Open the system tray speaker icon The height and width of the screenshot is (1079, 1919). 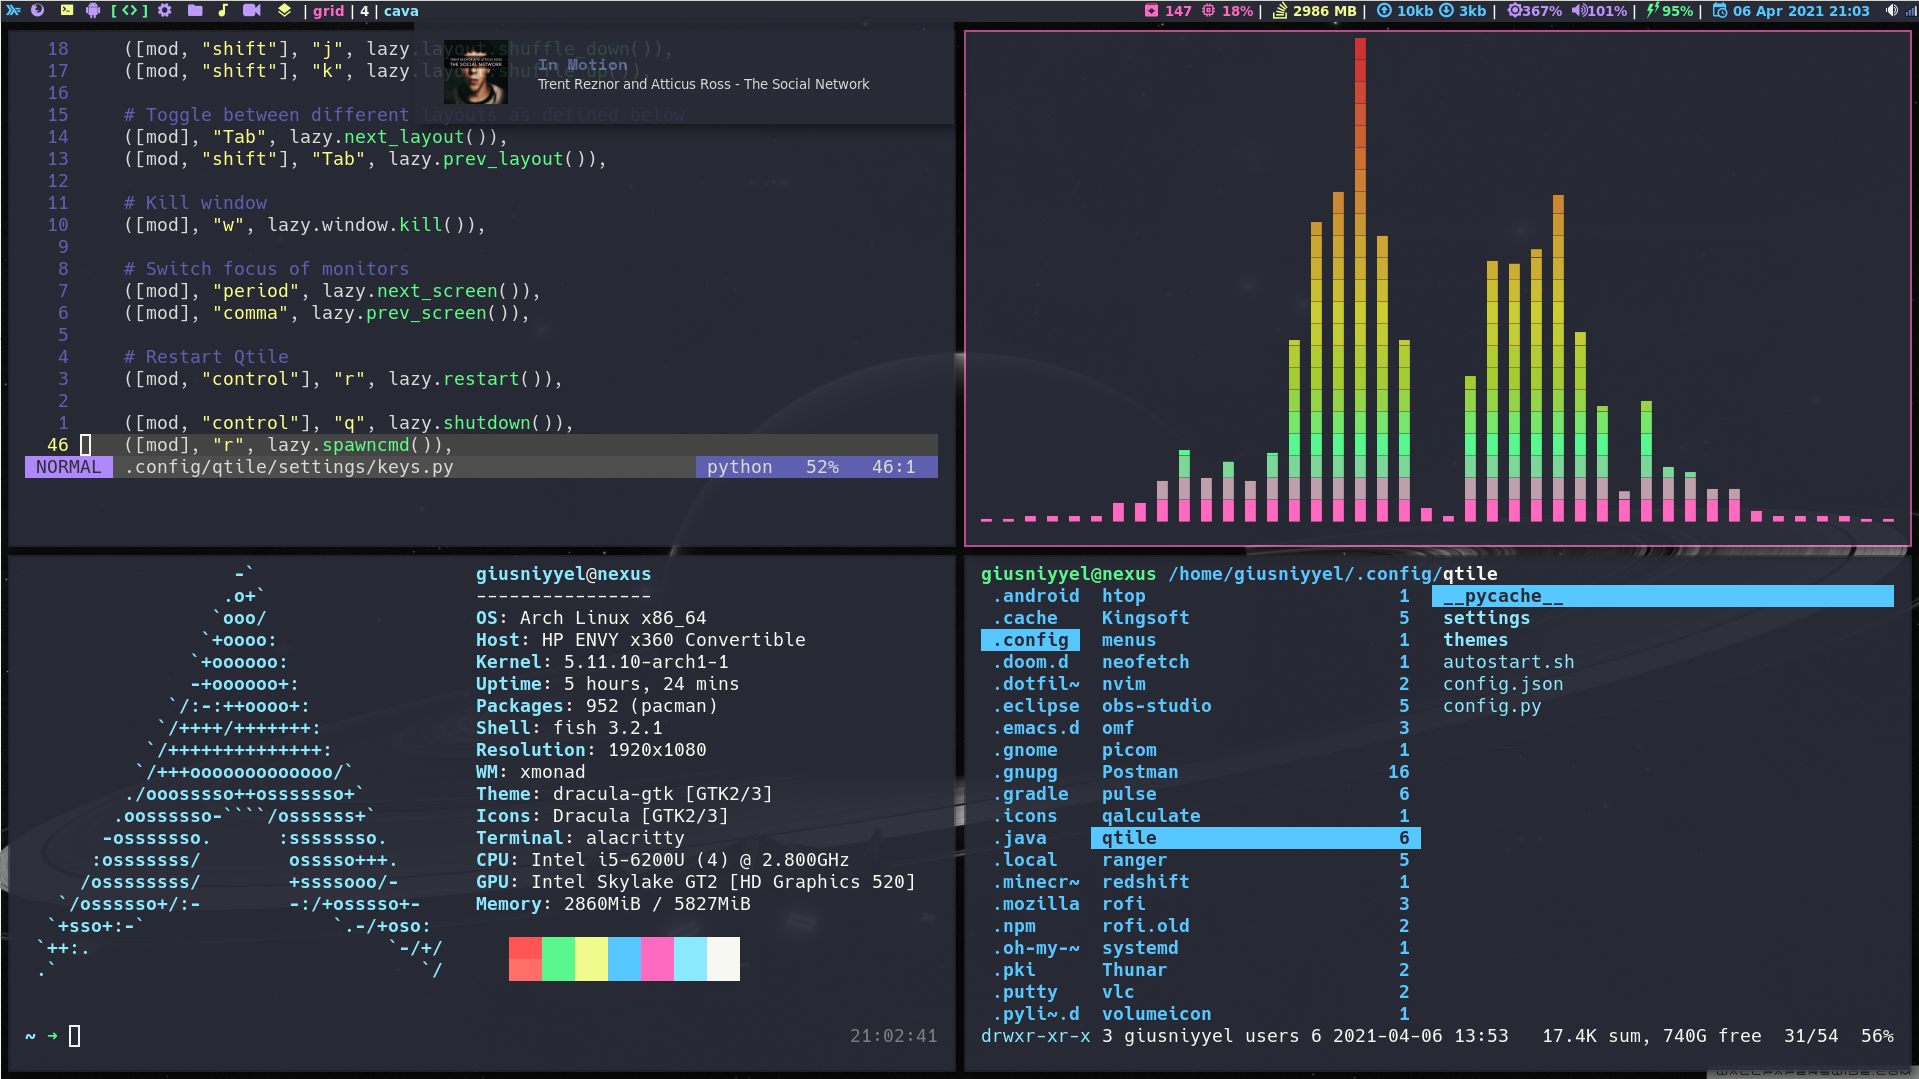[x=1892, y=11]
